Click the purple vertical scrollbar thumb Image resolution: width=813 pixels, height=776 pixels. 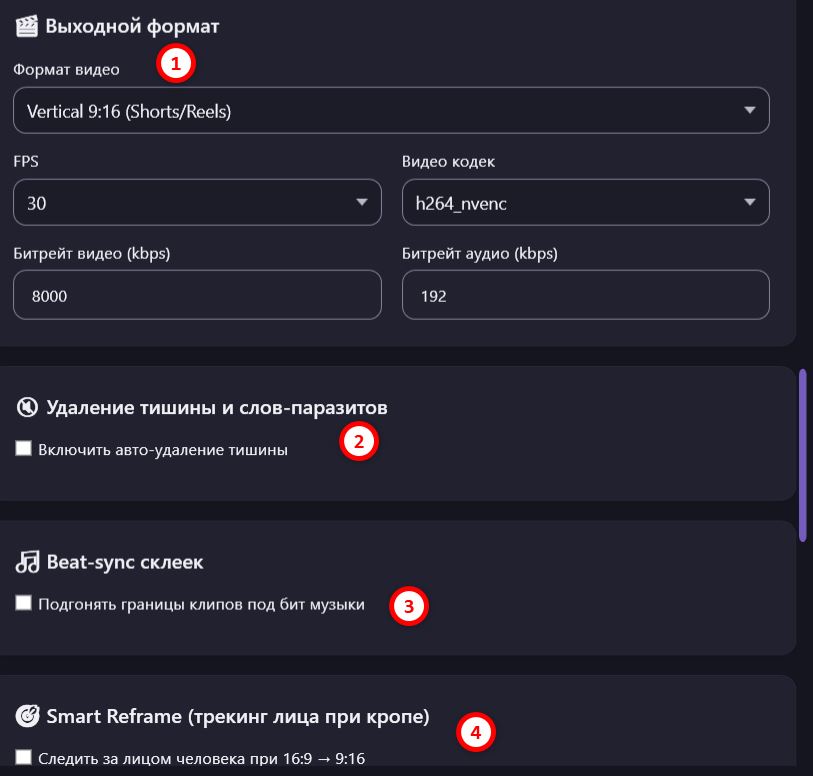click(x=803, y=455)
